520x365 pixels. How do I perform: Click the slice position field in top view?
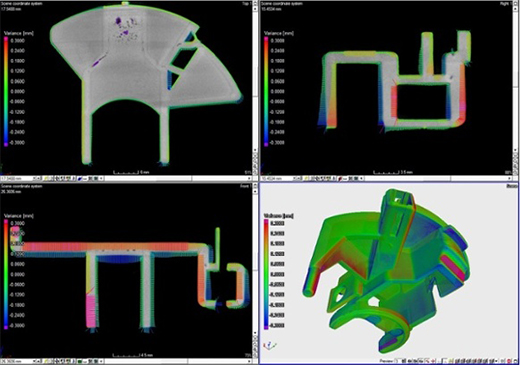17,179
